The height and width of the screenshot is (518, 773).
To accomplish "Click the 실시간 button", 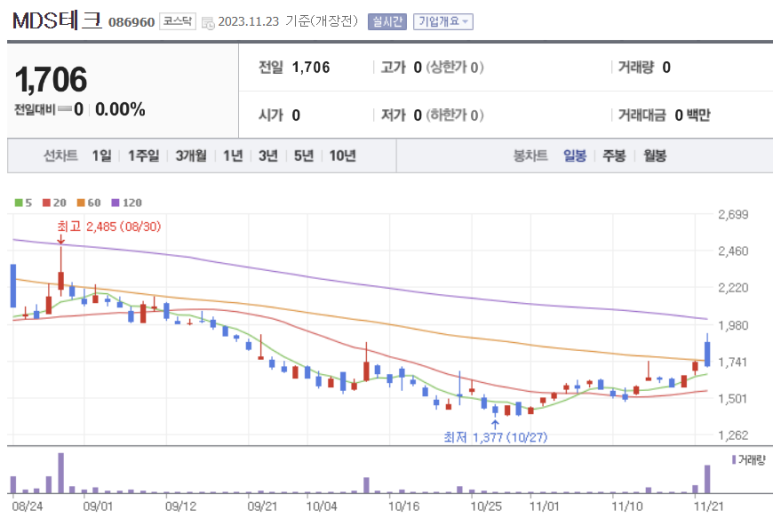I will coord(387,22).
